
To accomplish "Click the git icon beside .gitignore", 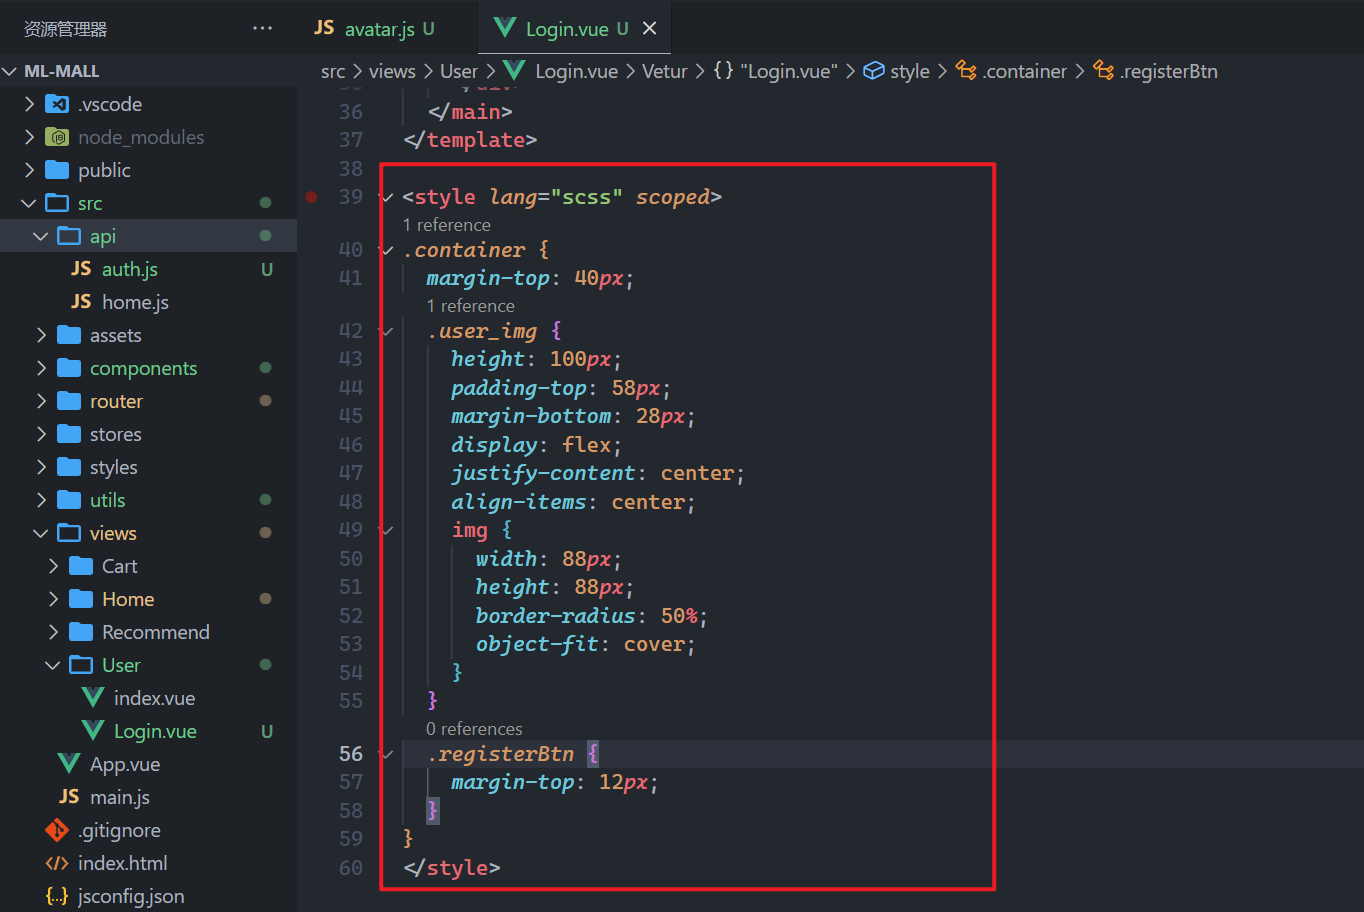I will tap(57, 830).
